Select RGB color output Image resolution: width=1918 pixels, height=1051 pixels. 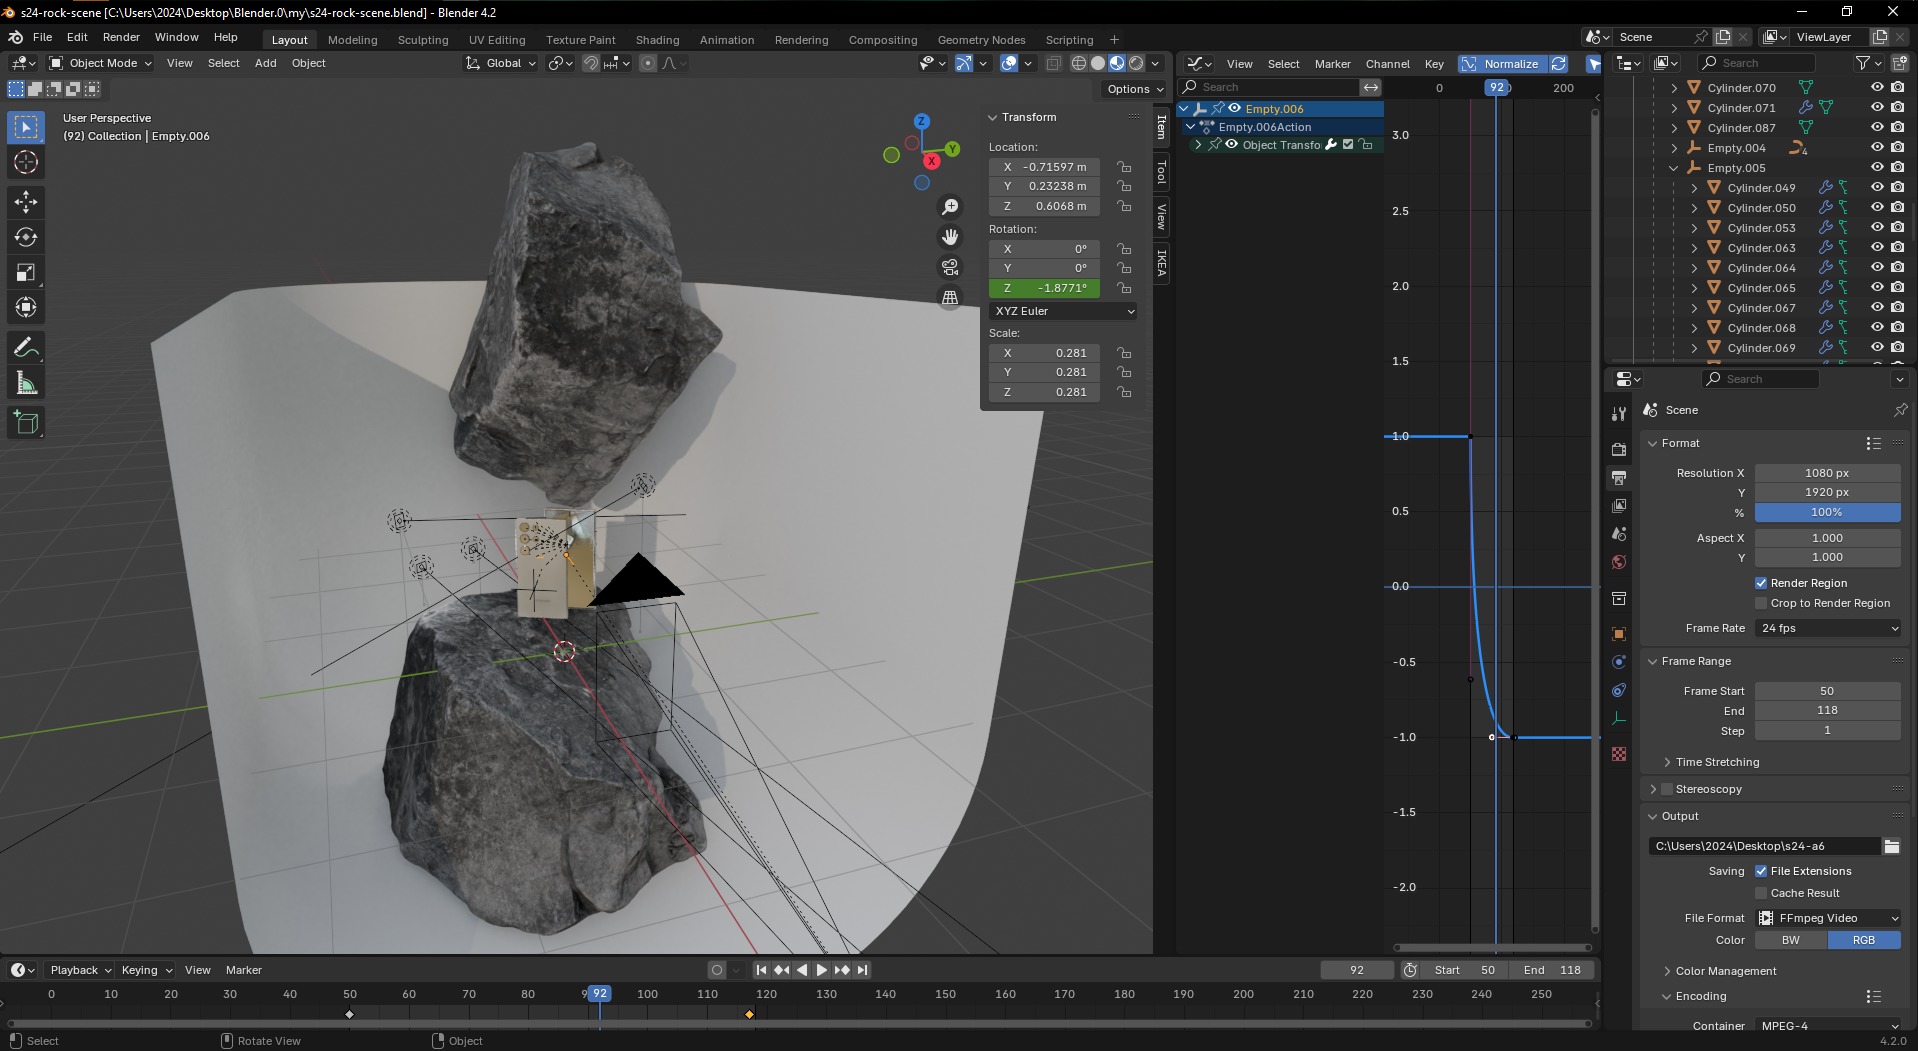[1864, 940]
